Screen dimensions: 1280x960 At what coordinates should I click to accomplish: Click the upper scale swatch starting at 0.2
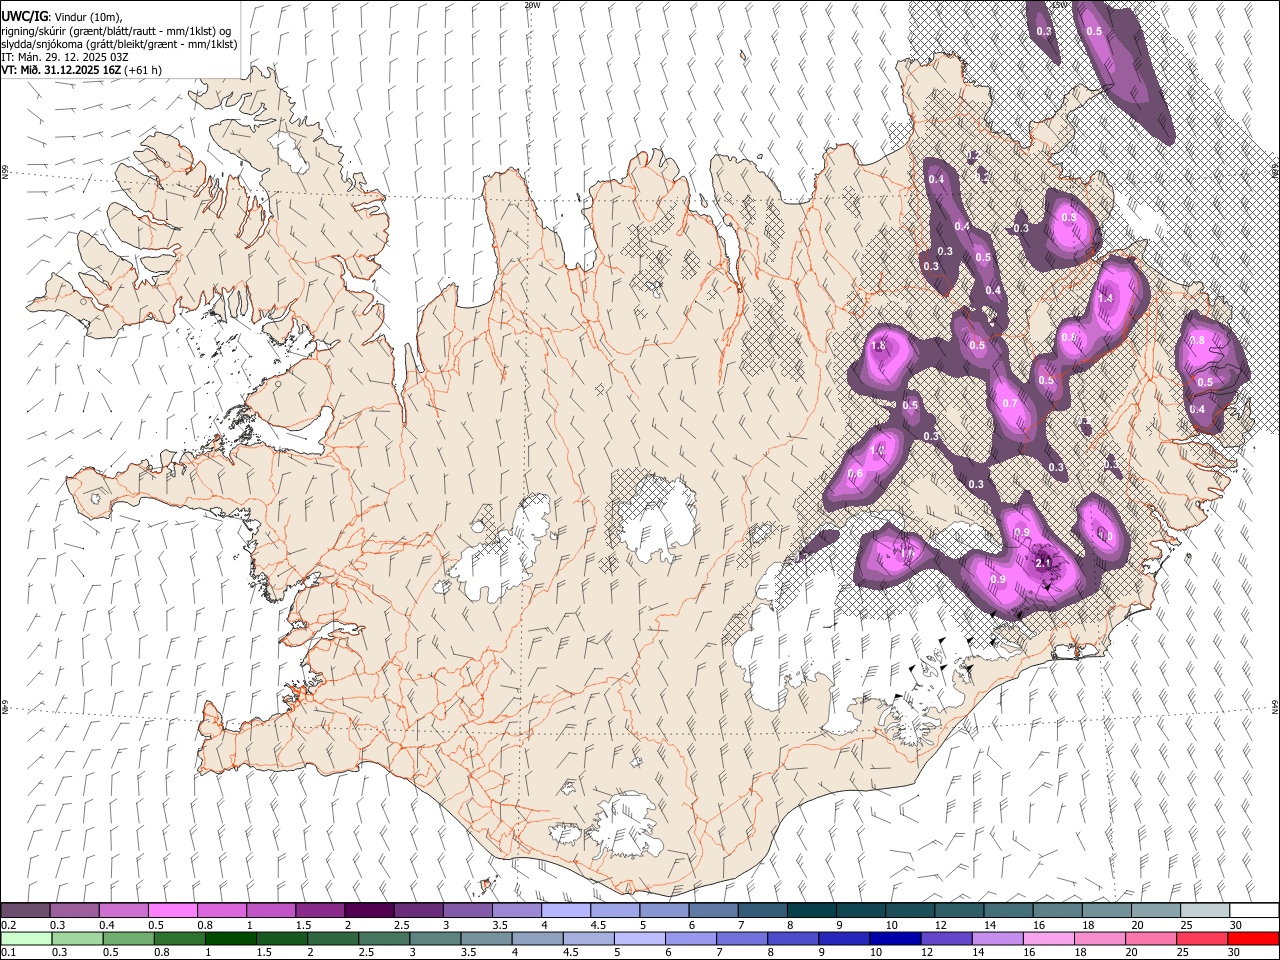click(25, 911)
